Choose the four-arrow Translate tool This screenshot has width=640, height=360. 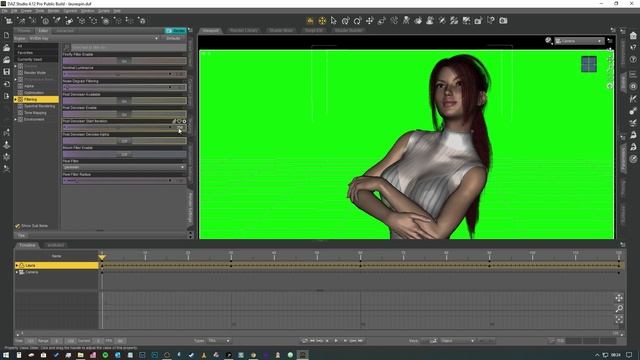pyautogui.click(x=369, y=20)
